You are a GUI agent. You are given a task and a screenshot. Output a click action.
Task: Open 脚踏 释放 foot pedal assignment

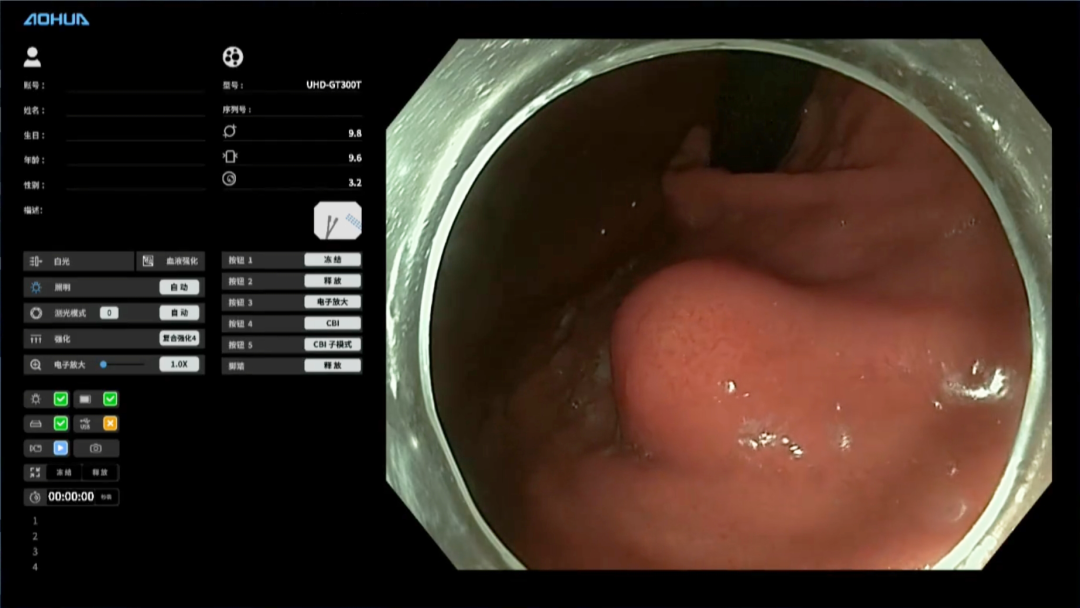tap(333, 366)
